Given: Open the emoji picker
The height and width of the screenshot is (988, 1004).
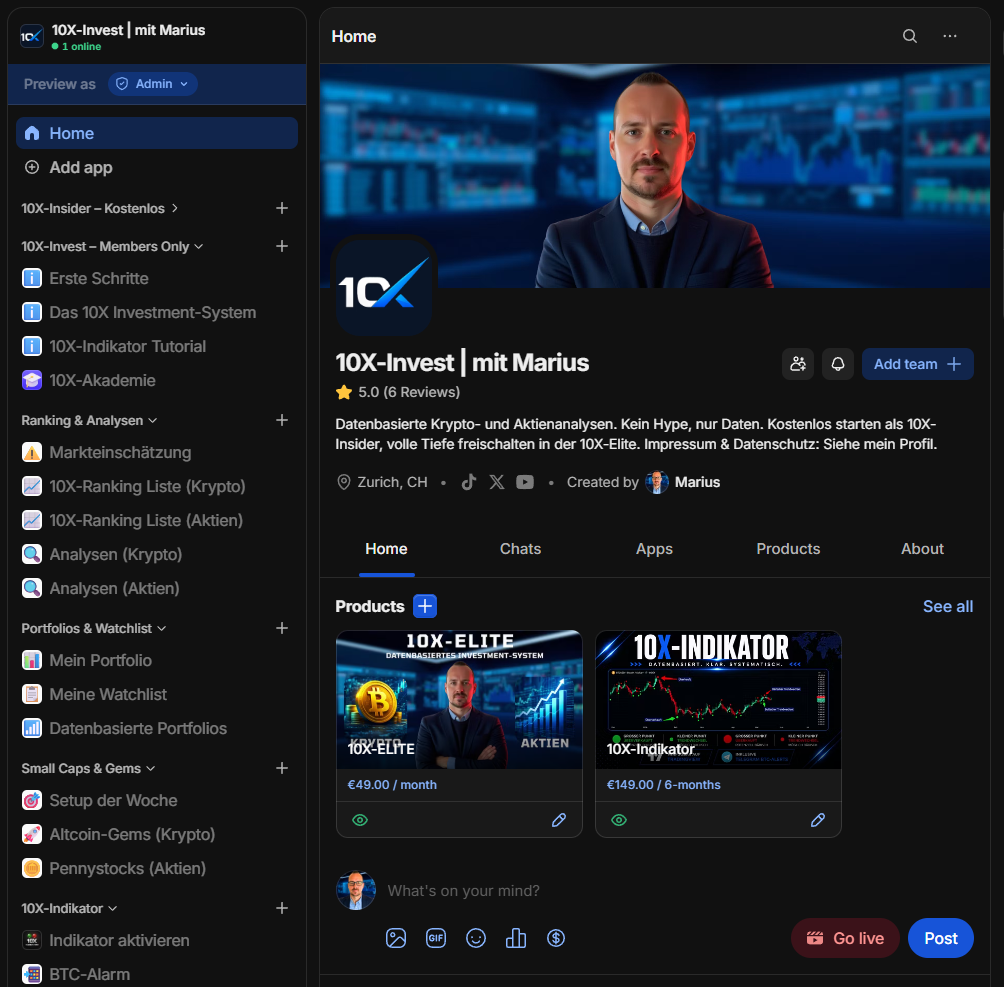Looking at the screenshot, I should pos(476,938).
